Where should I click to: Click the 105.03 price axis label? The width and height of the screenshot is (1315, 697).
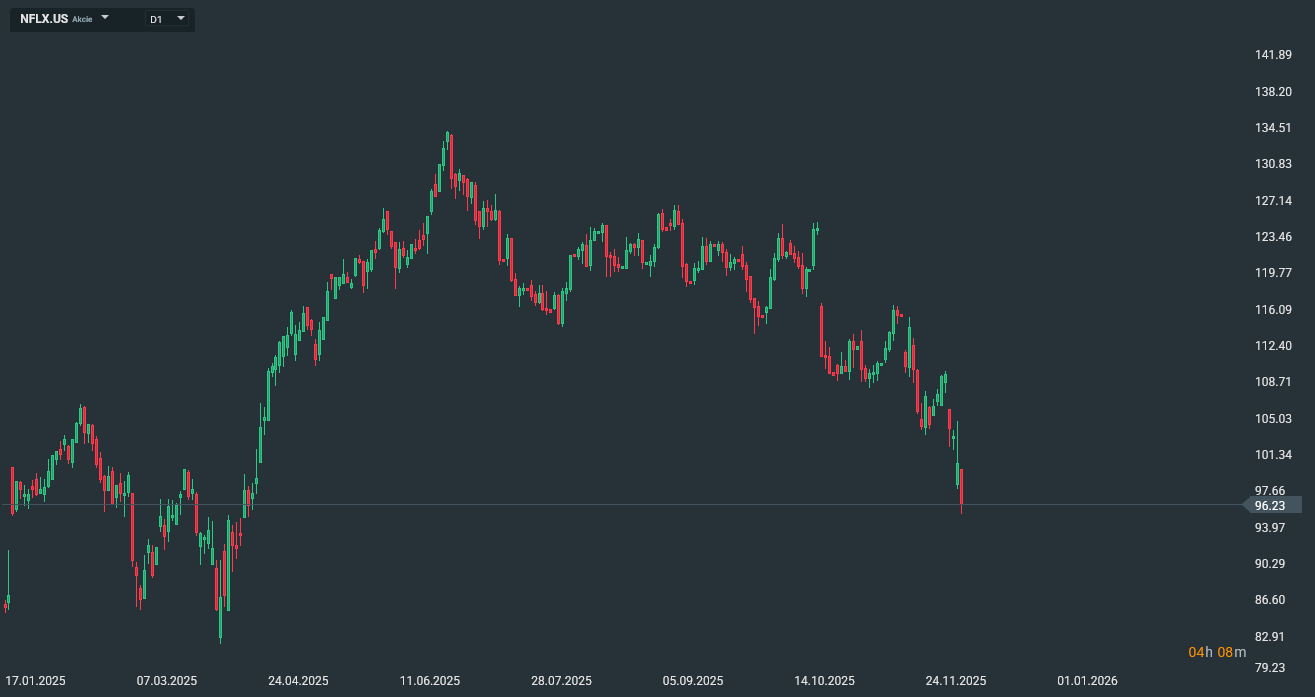(x=1273, y=419)
